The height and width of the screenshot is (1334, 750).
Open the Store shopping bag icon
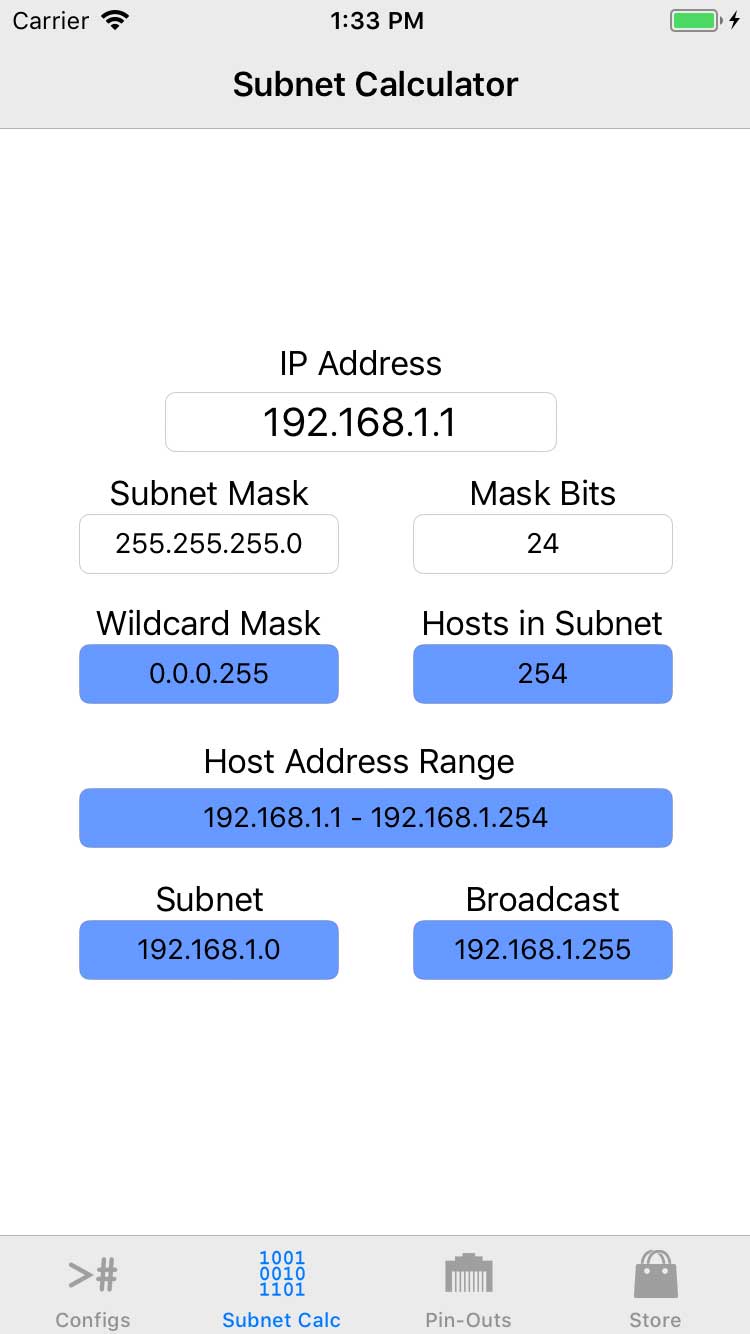coord(656,1274)
